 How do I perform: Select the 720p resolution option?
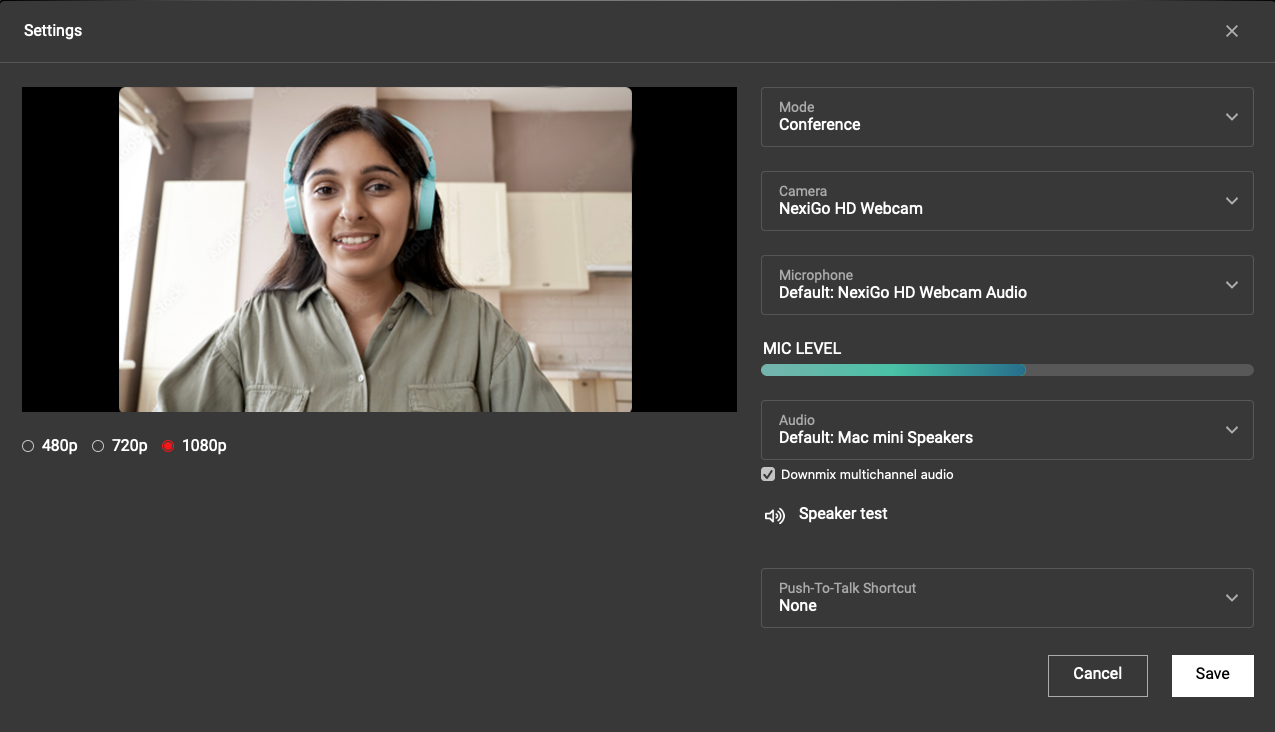tap(98, 446)
